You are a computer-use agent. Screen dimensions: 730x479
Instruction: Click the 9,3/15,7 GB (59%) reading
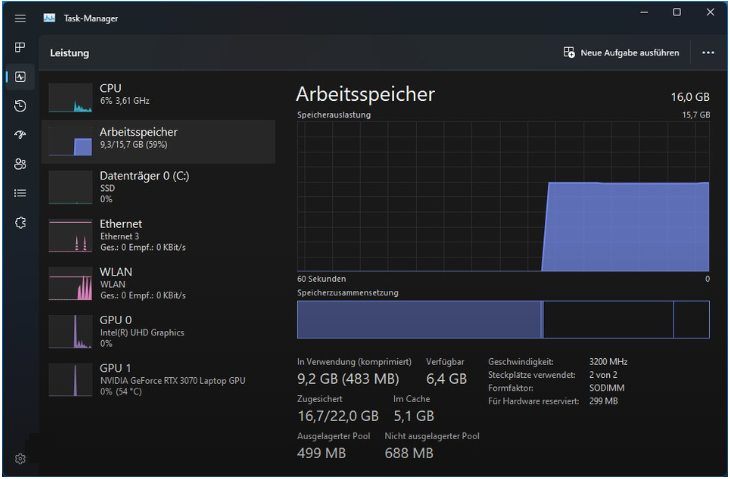click(133, 145)
